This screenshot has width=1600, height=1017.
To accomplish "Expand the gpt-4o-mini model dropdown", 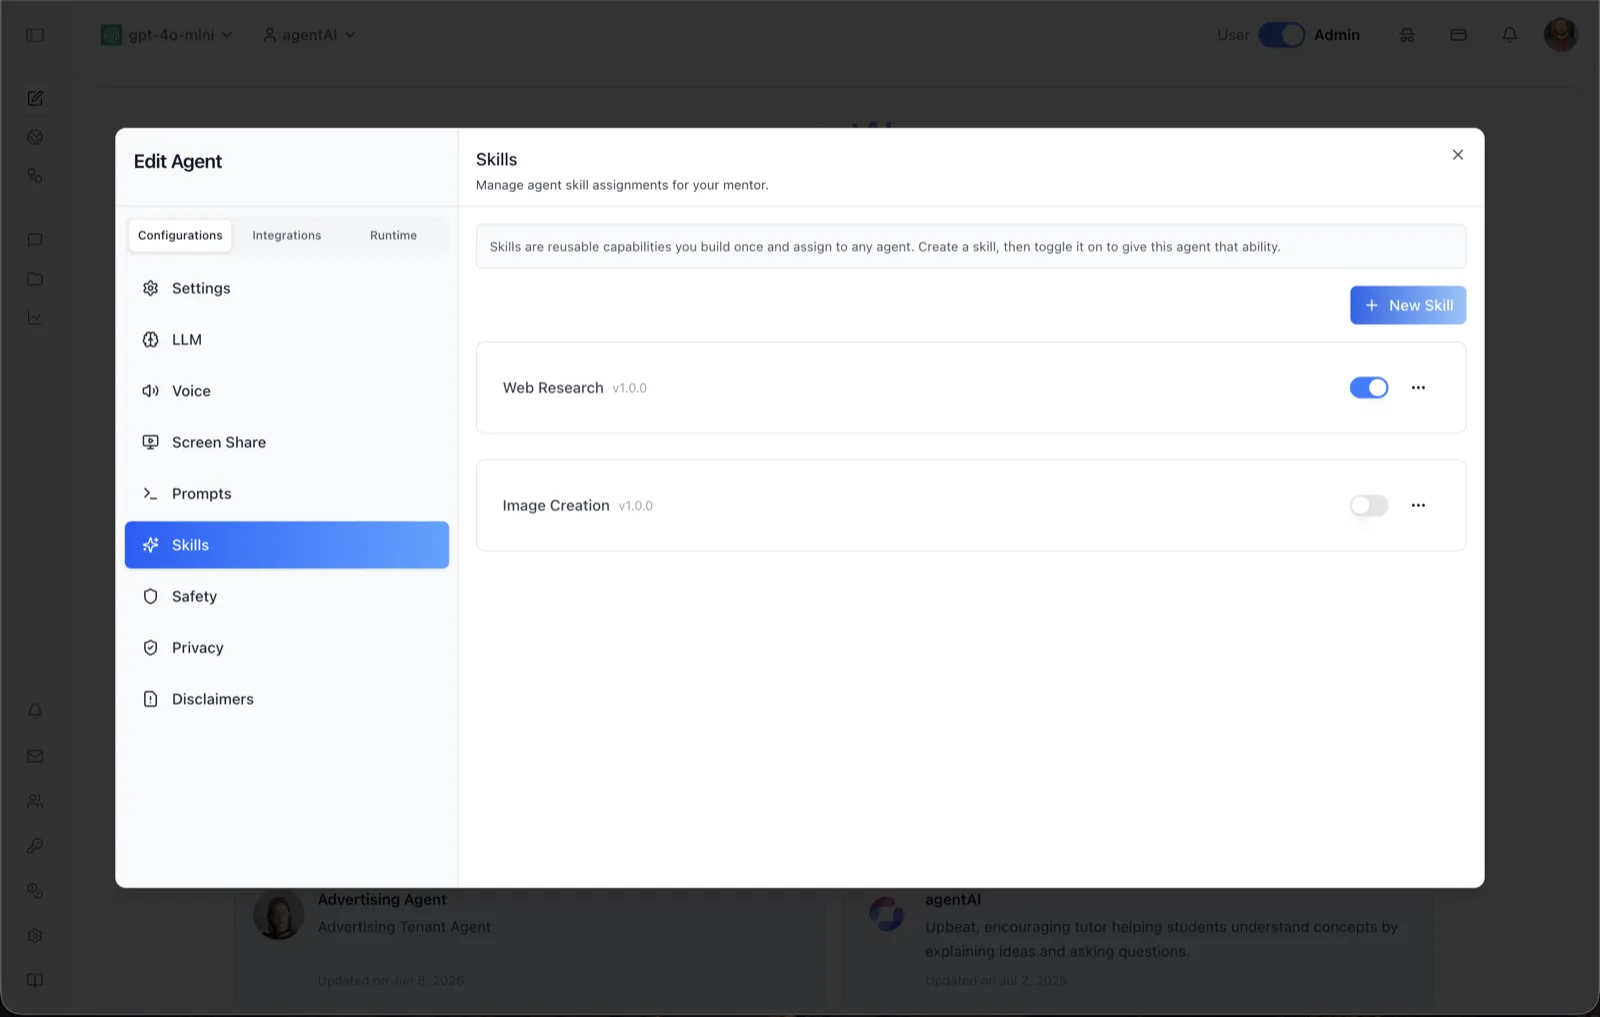I will click(x=167, y=35).
